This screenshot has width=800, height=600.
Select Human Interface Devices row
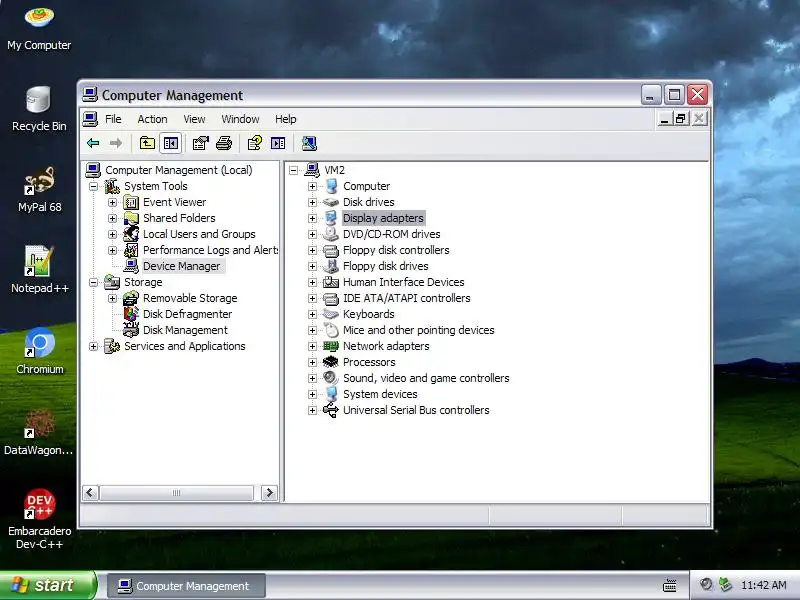(404, 282)
